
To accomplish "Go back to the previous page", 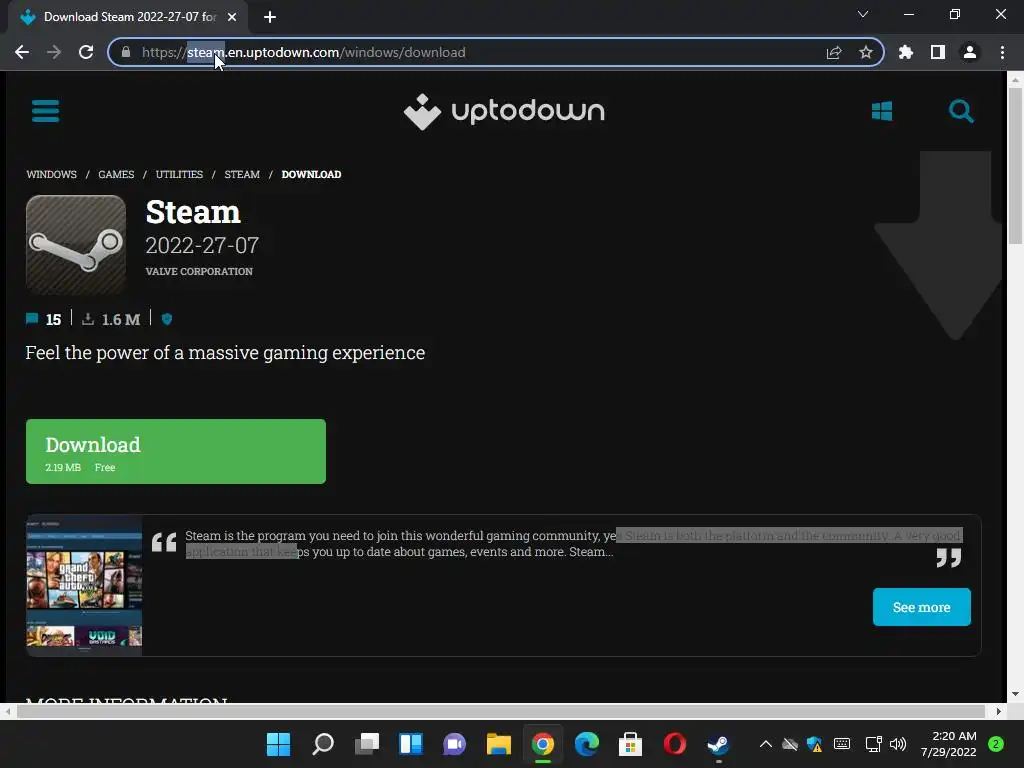I will 22,52.
